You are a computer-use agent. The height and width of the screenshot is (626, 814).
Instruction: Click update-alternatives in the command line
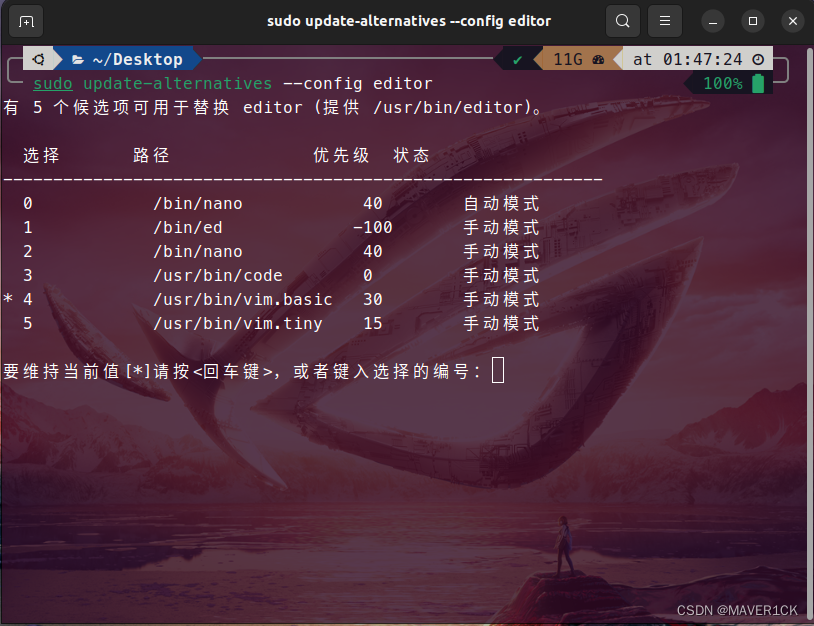coord(178,84)
